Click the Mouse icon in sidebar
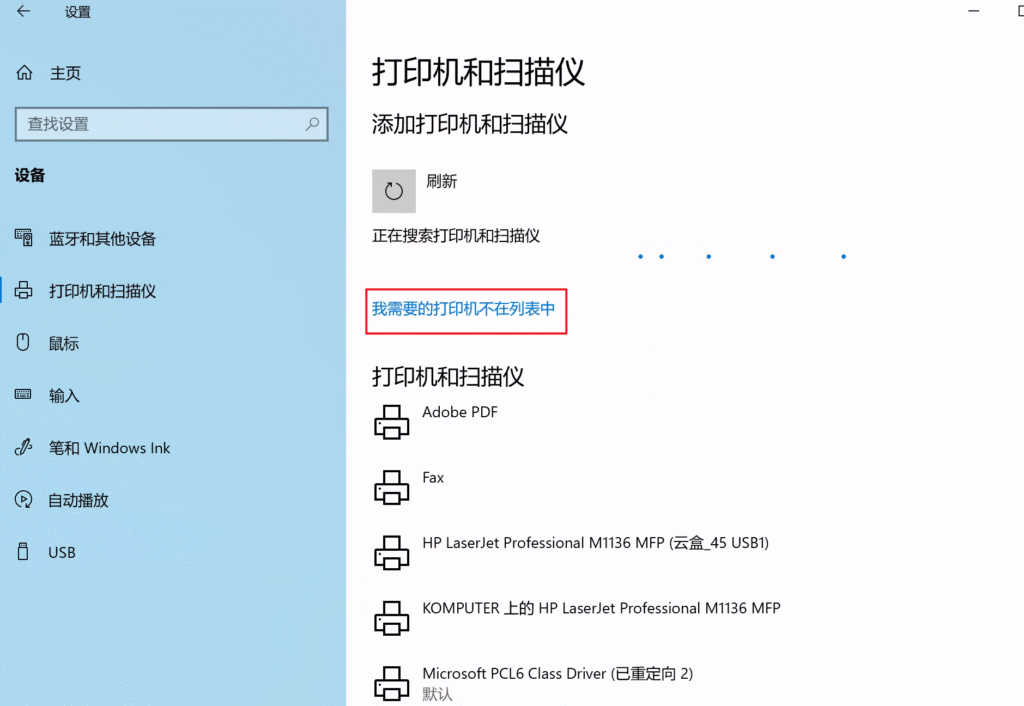Screen dimensions: 1024x706 [24, 343]
